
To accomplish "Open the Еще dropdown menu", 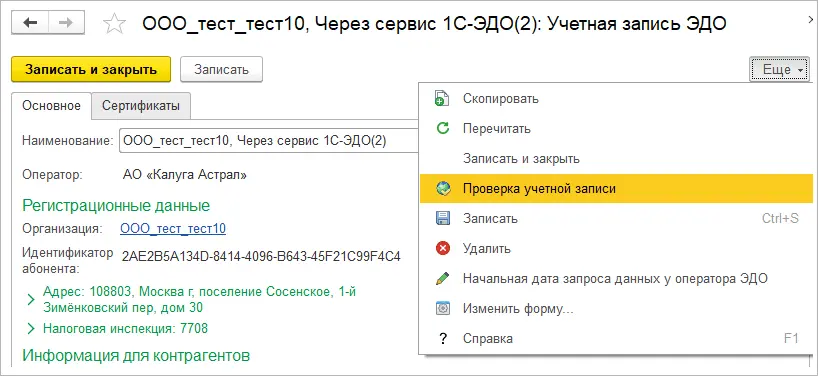I will tap(779, 69).
